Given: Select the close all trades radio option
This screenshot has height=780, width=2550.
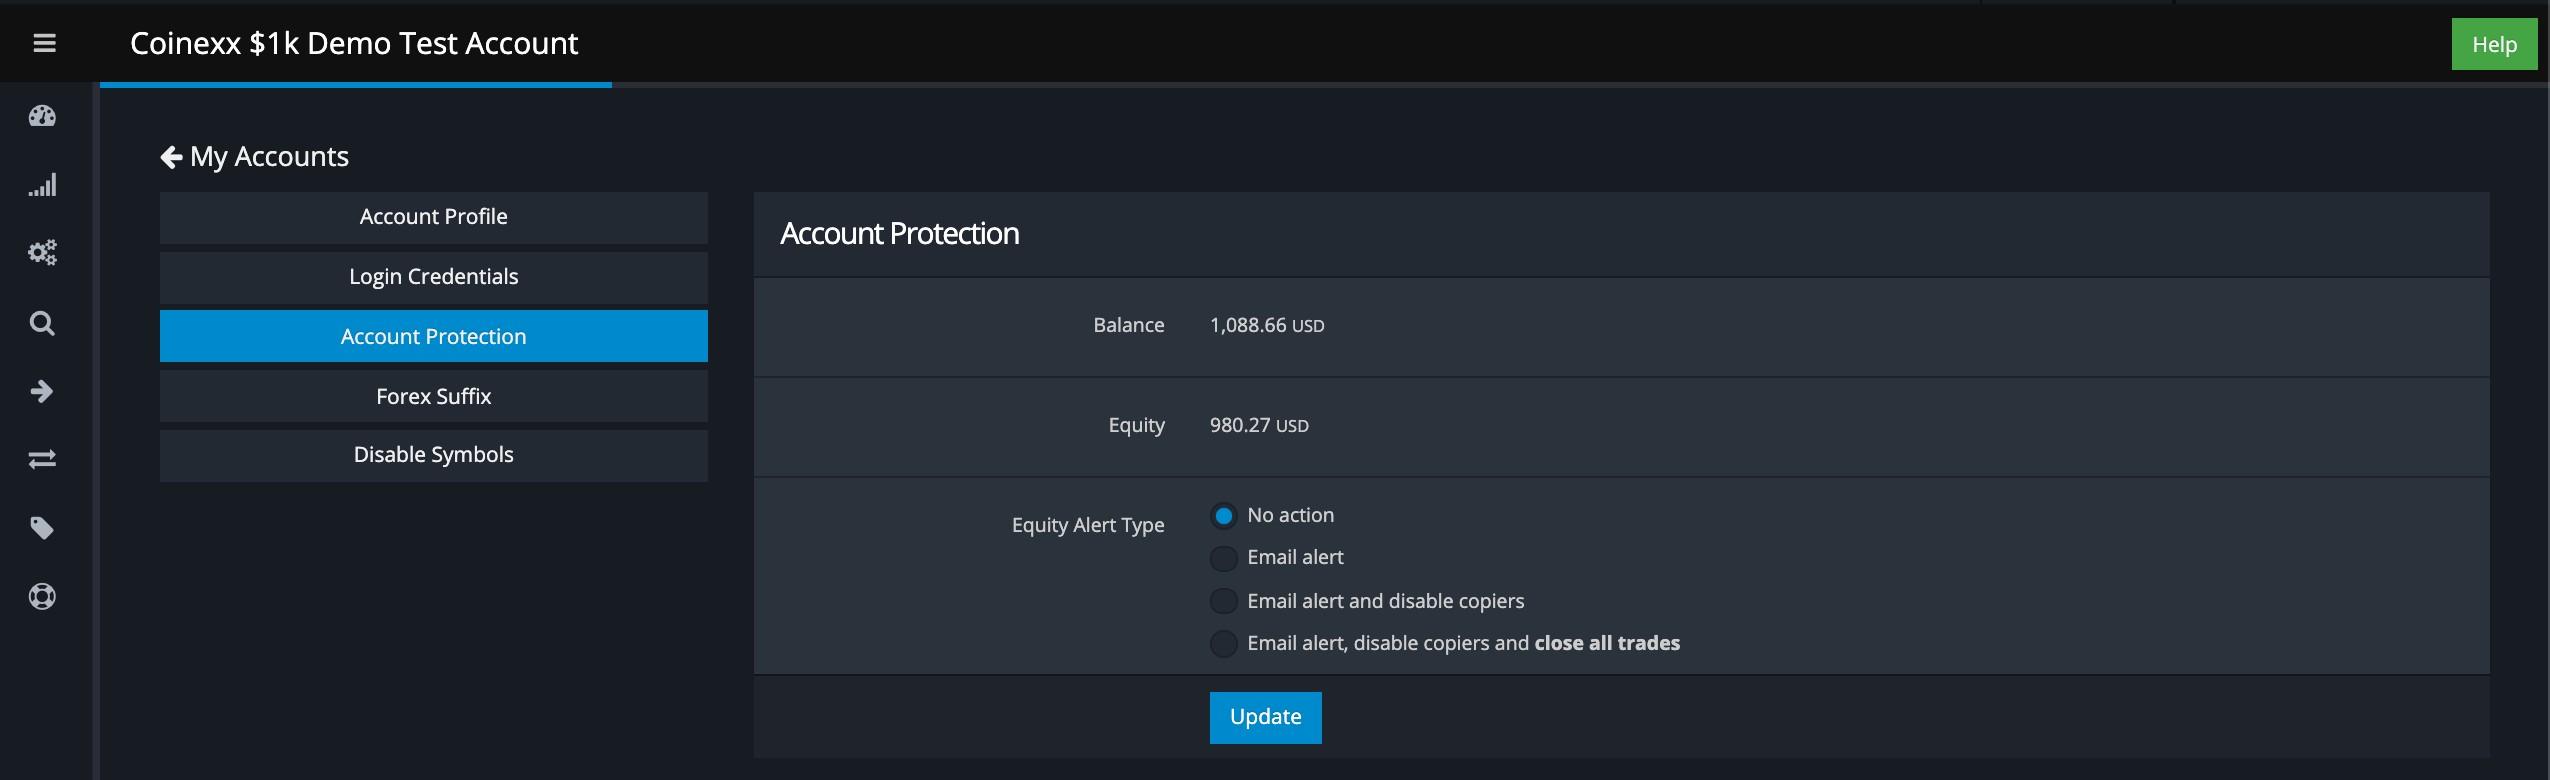Looking at the screenshot, I should pyautogui.click(x=1223, y=644).
